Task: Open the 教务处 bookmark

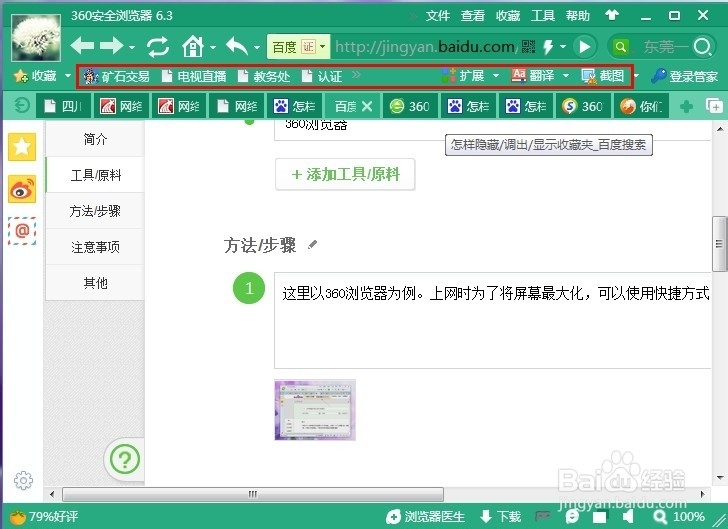Action: [x=264, y=76]
